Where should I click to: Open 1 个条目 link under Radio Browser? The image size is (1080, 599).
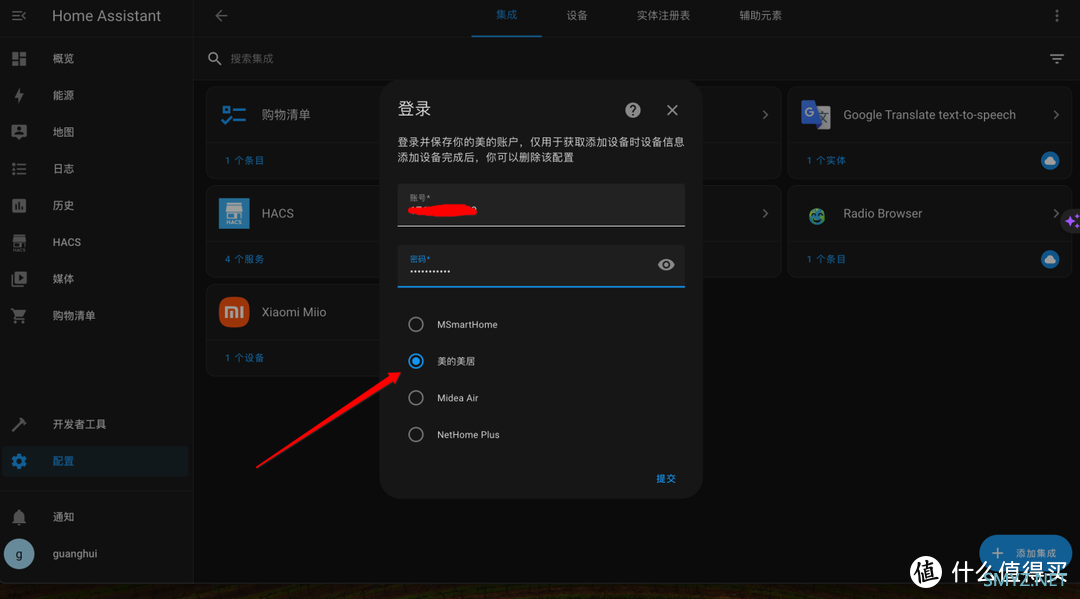(827, 259)
